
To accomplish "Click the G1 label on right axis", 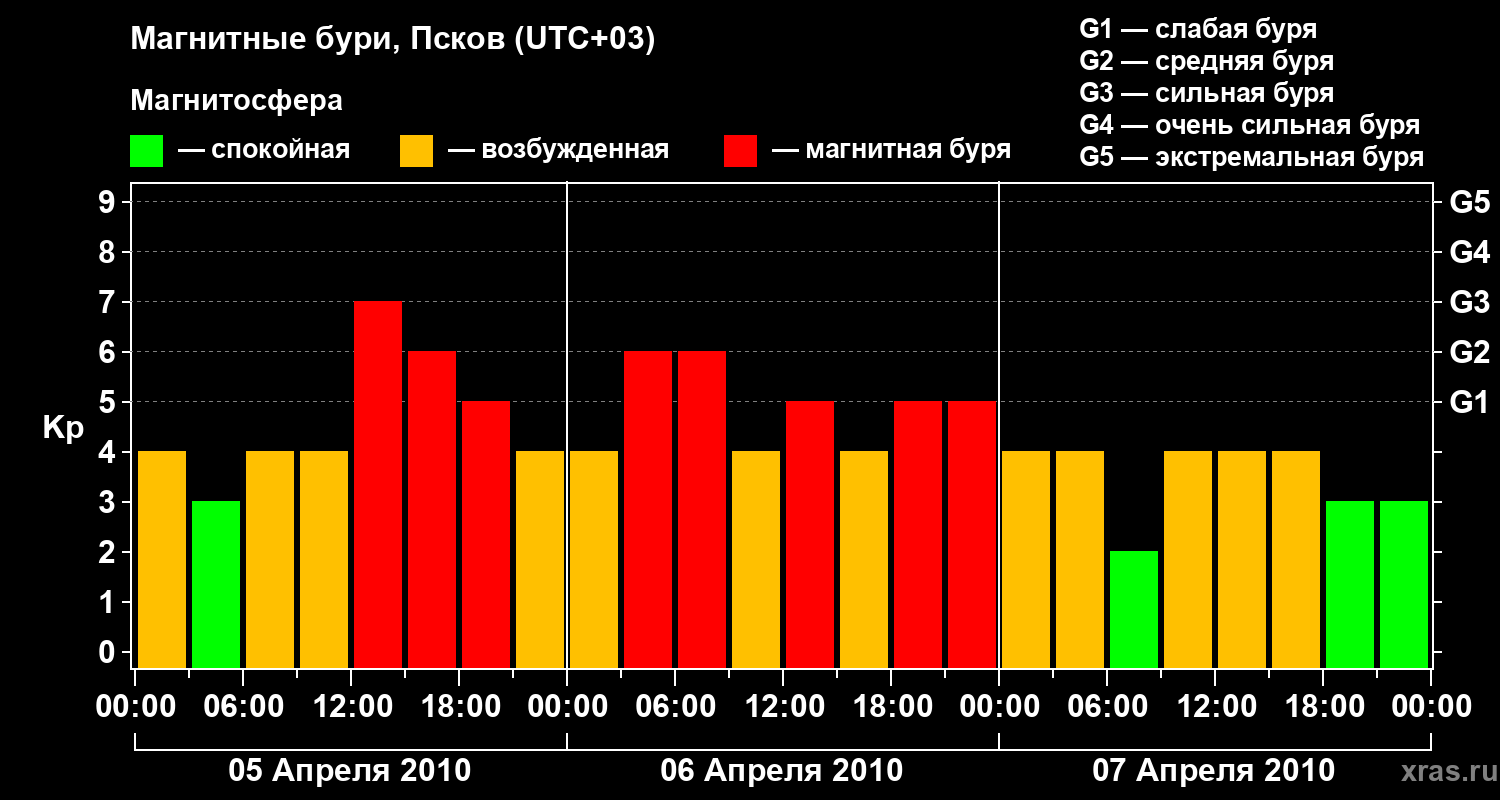I will [x=1469, y=402].
